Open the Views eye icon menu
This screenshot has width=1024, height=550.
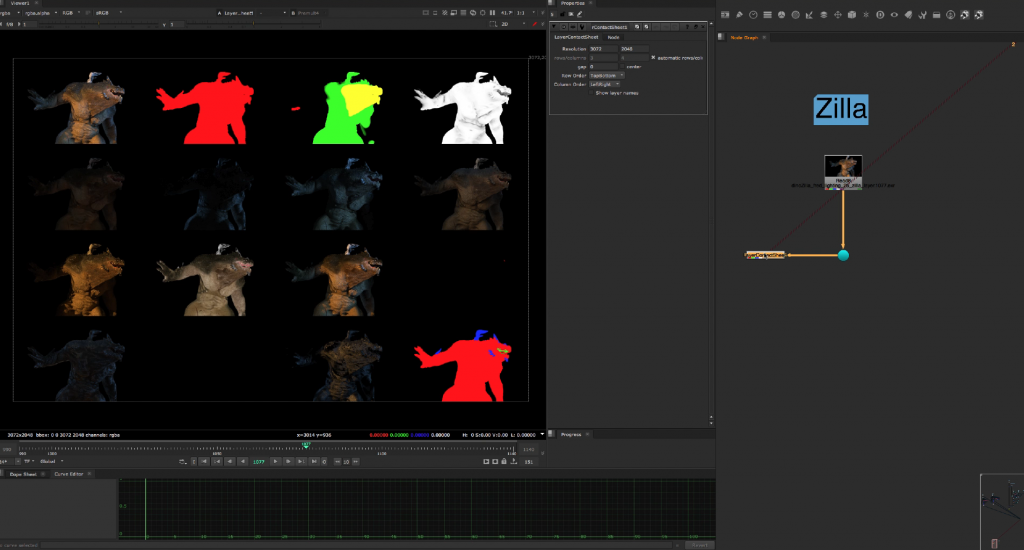[893, 15]
